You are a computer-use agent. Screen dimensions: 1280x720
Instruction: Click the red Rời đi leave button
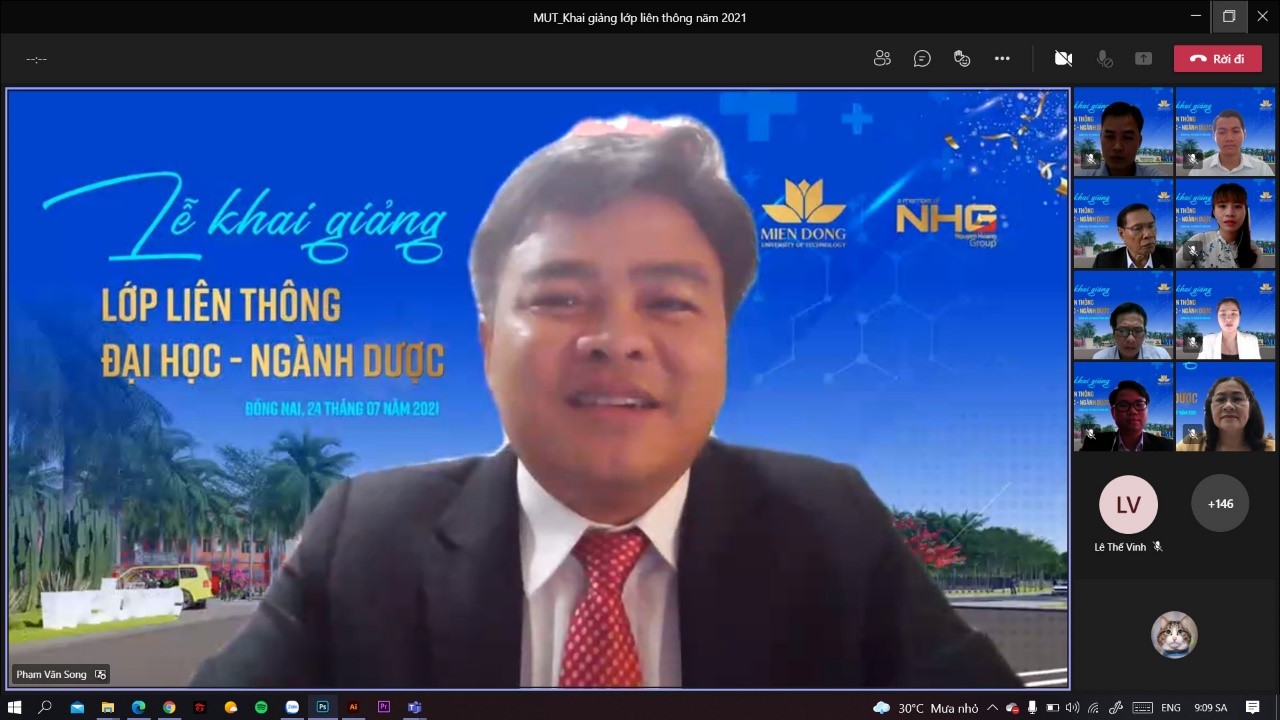coord(1217,59)
